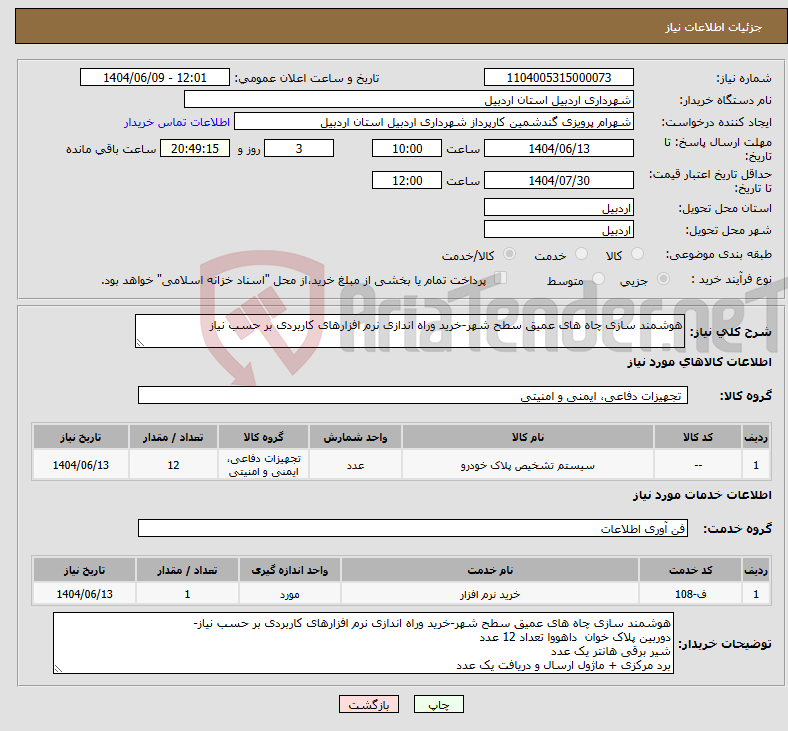The height and width of the screenshot is (731, 788).
Task: Select the کالا/خدمت radio button
Action: [x=509, y=254]
